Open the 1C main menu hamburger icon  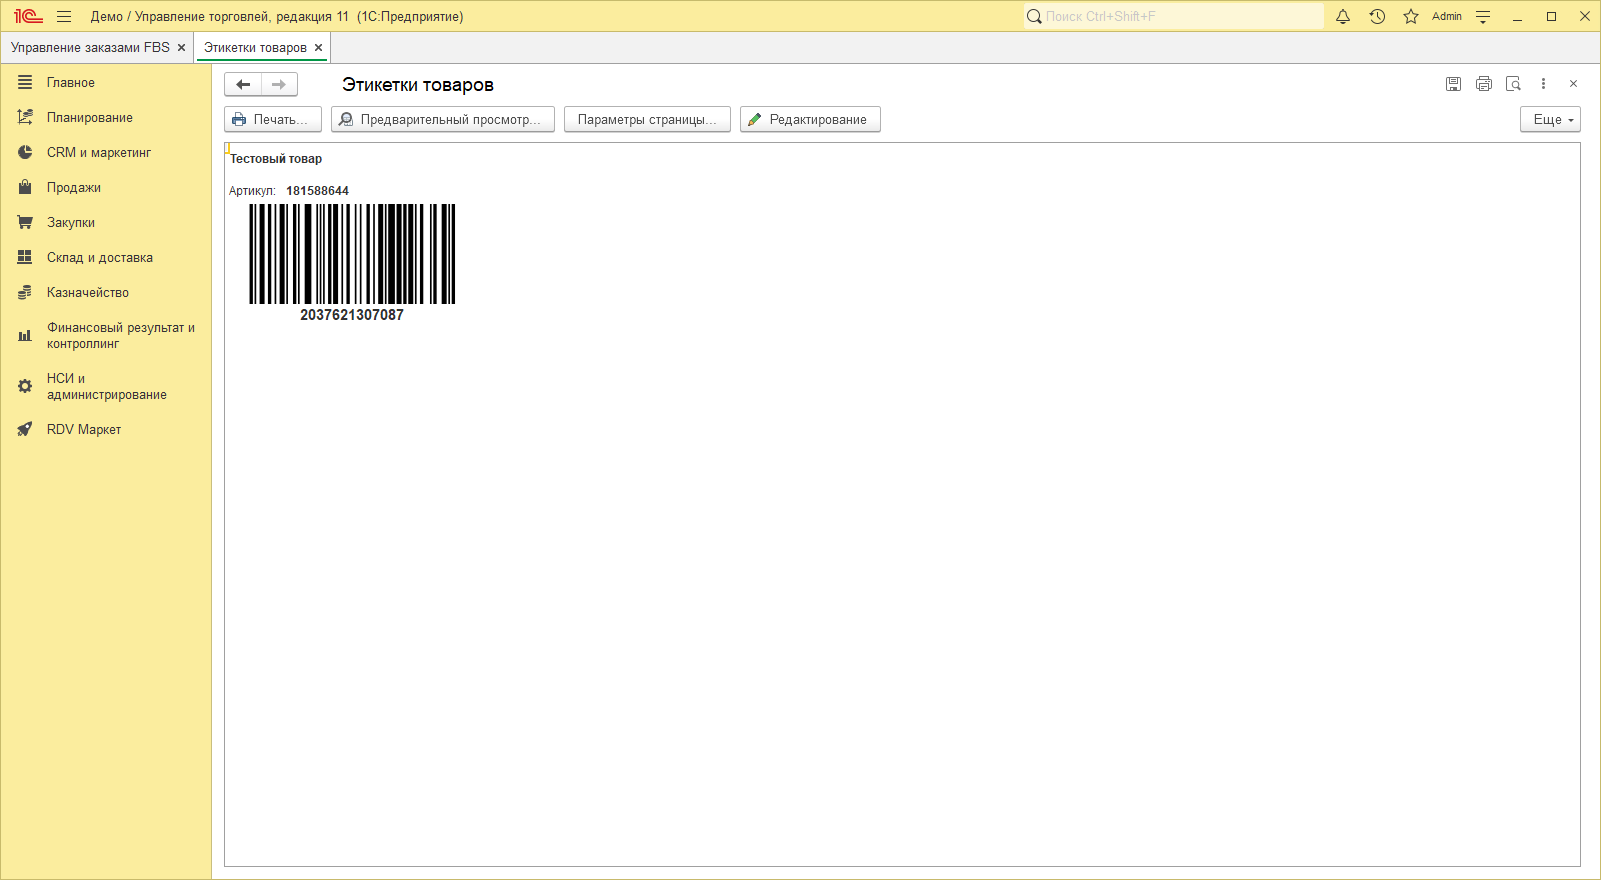tap(64, 16)
